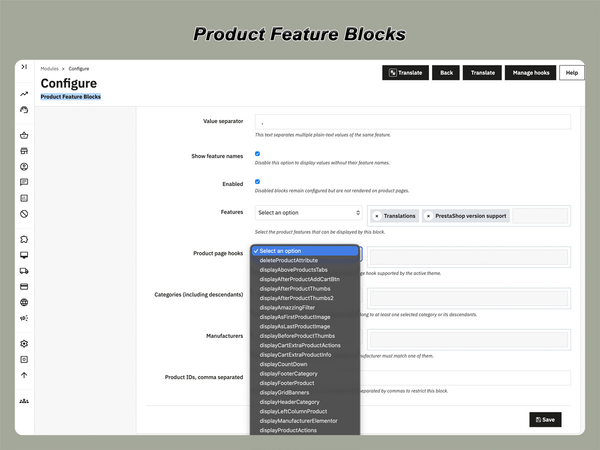The width and height of the screenshot is (600, 450).
Task: Click the Back button
Action: point(446,73)
